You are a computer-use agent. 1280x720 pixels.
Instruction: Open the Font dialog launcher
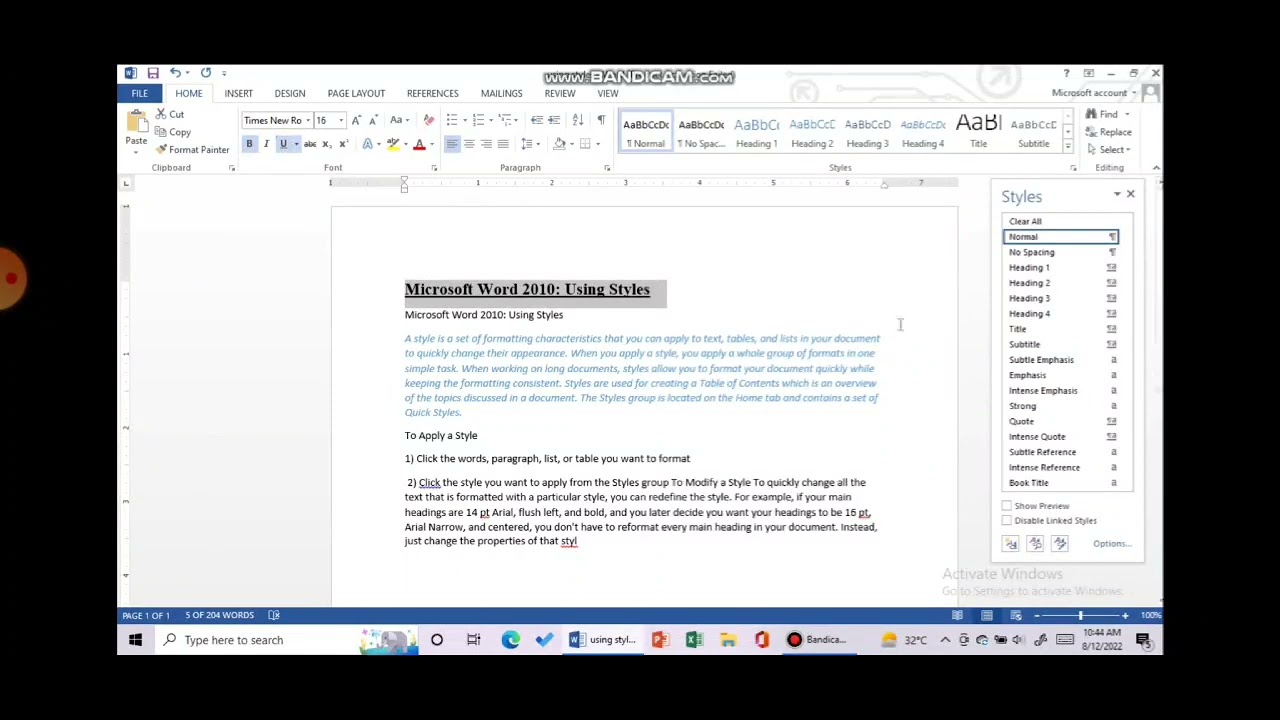(434, 168)
